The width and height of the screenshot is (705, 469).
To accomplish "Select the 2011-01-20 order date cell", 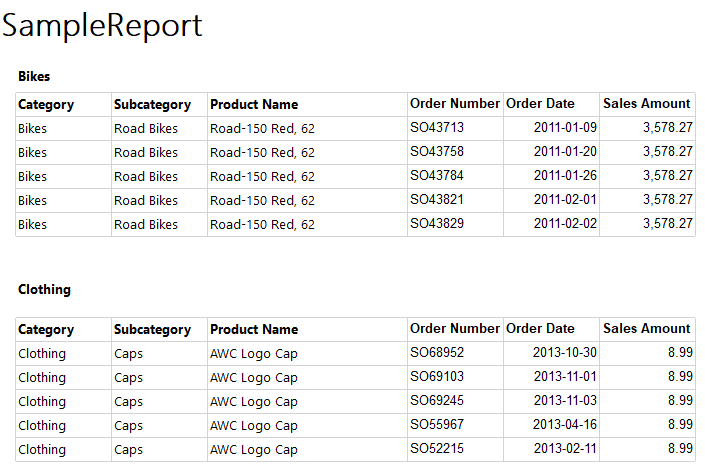I will (x=565, y=152).
